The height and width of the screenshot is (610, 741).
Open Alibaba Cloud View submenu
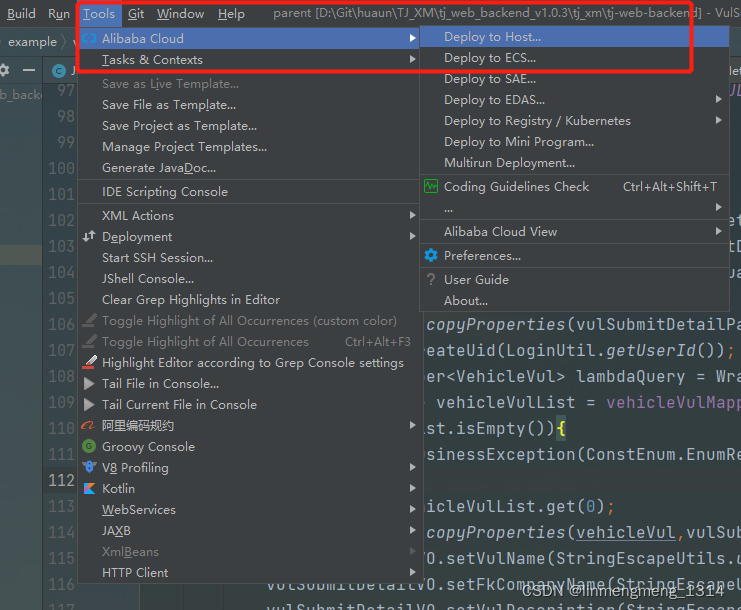point(574,232)
